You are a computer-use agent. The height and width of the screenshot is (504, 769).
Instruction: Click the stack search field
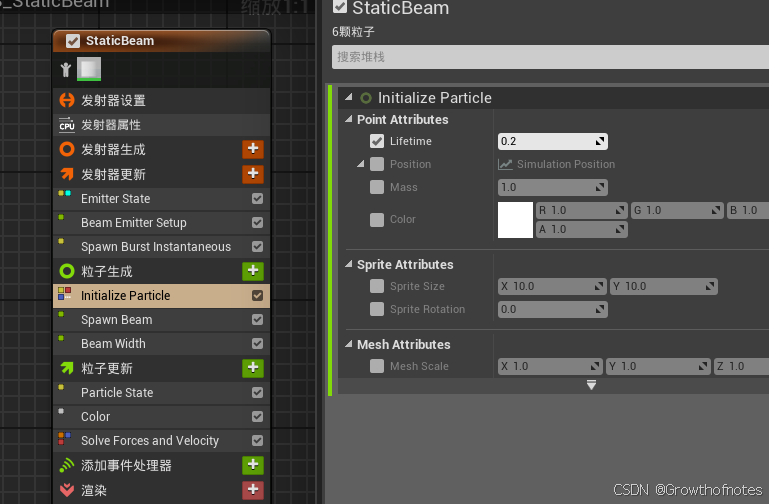550,57
